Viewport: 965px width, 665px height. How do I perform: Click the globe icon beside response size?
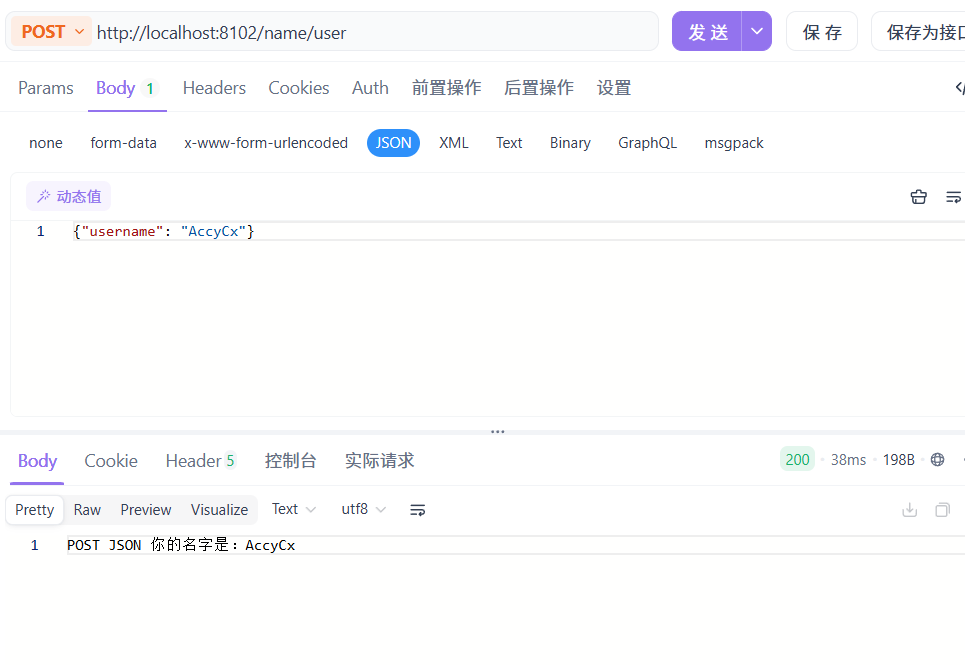click(937, 459)
